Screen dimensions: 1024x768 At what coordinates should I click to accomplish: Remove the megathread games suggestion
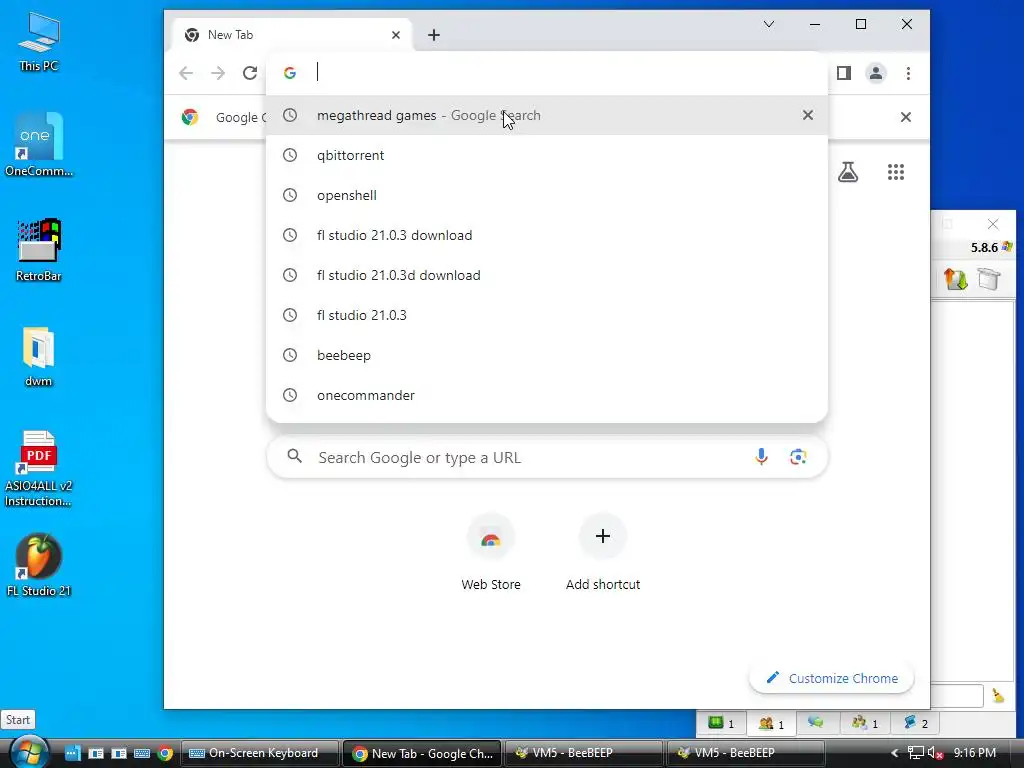(808, 115)
